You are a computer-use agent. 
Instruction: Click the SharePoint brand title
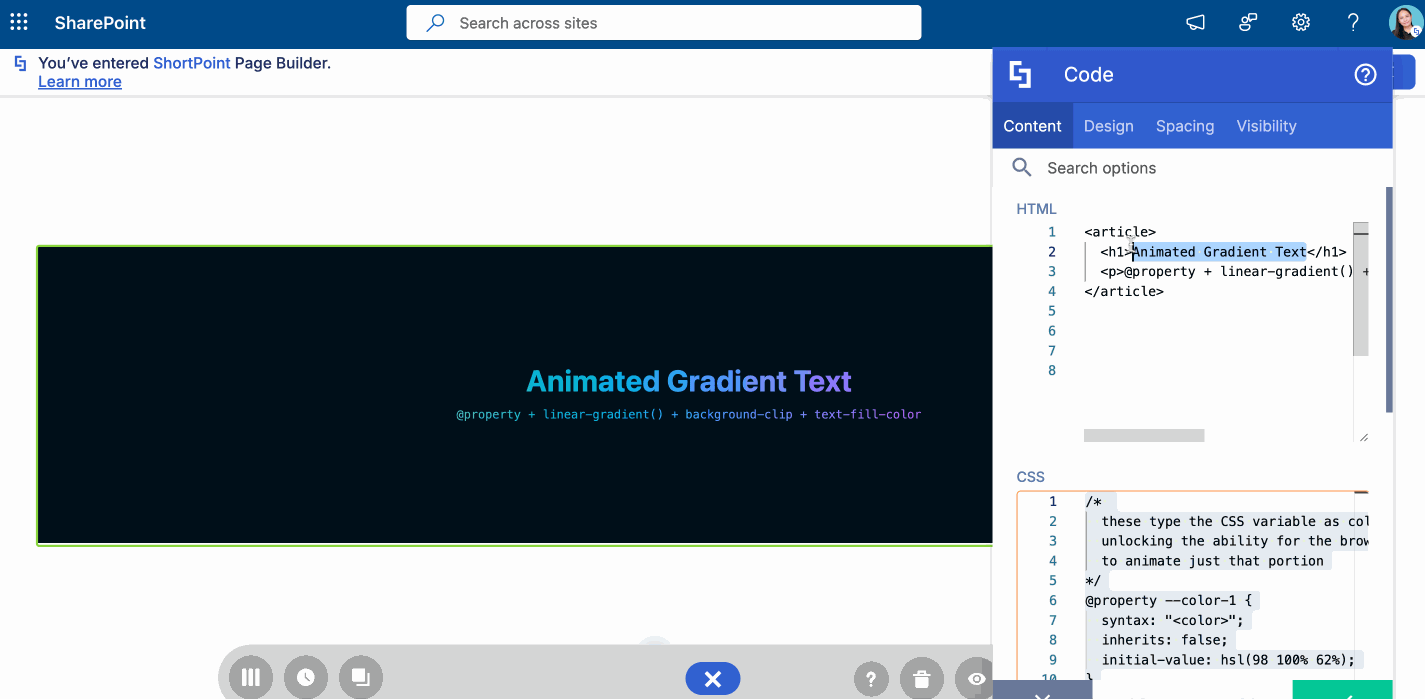100,22
